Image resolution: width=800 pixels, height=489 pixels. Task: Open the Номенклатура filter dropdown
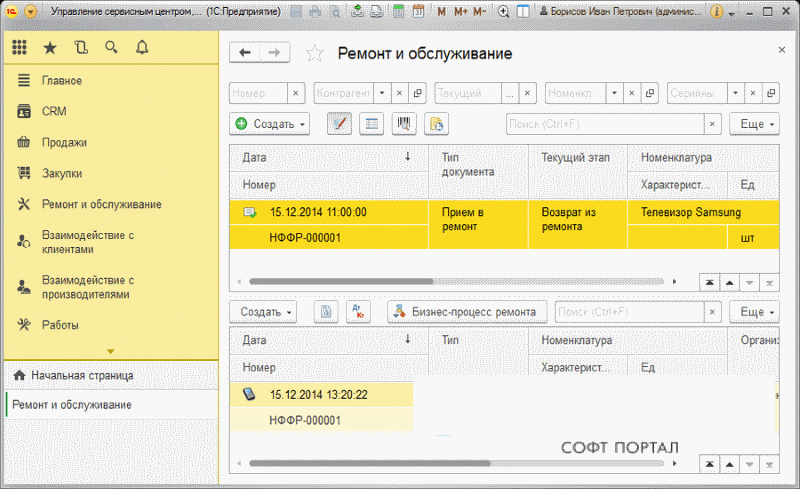pos(614,93)
